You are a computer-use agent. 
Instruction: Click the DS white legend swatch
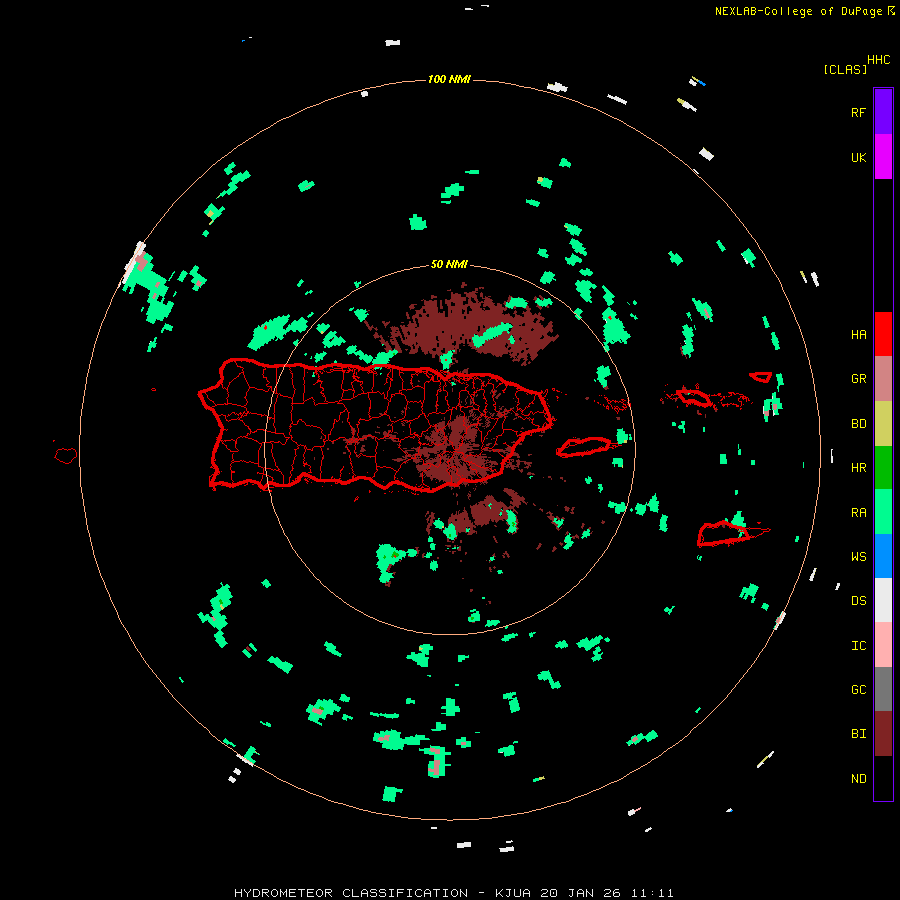pyautogui.click(x=883, y=600)
